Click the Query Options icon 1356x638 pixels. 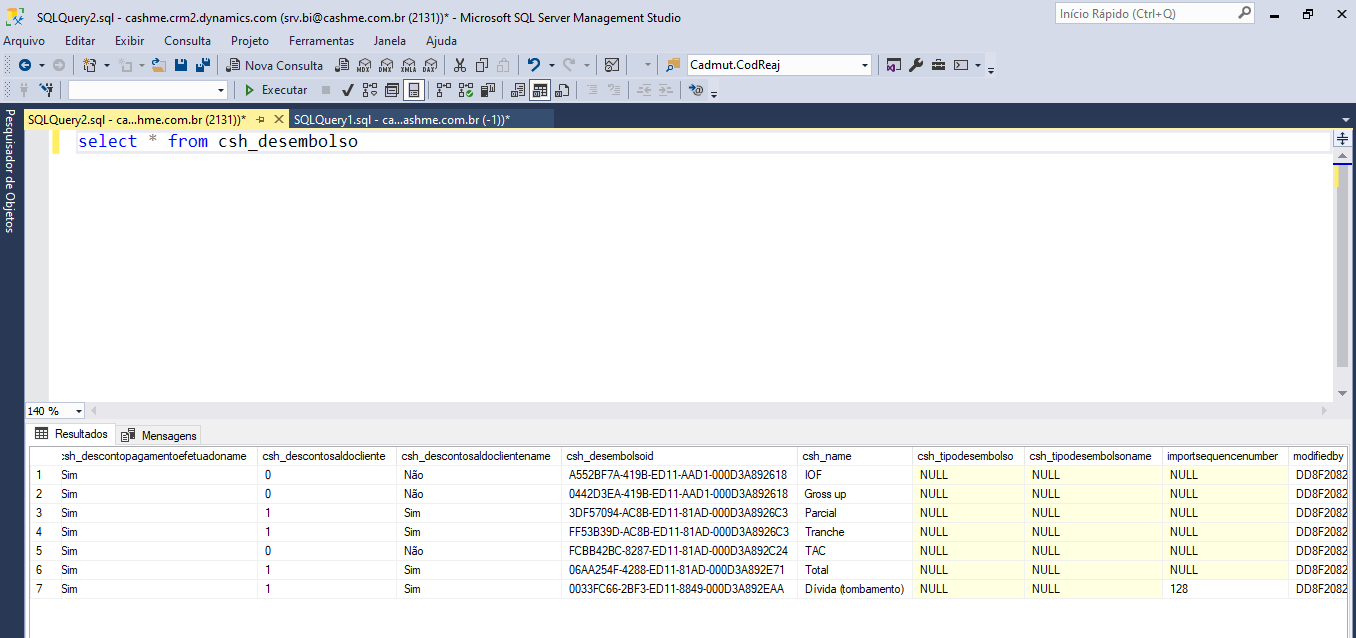(391, 90)
